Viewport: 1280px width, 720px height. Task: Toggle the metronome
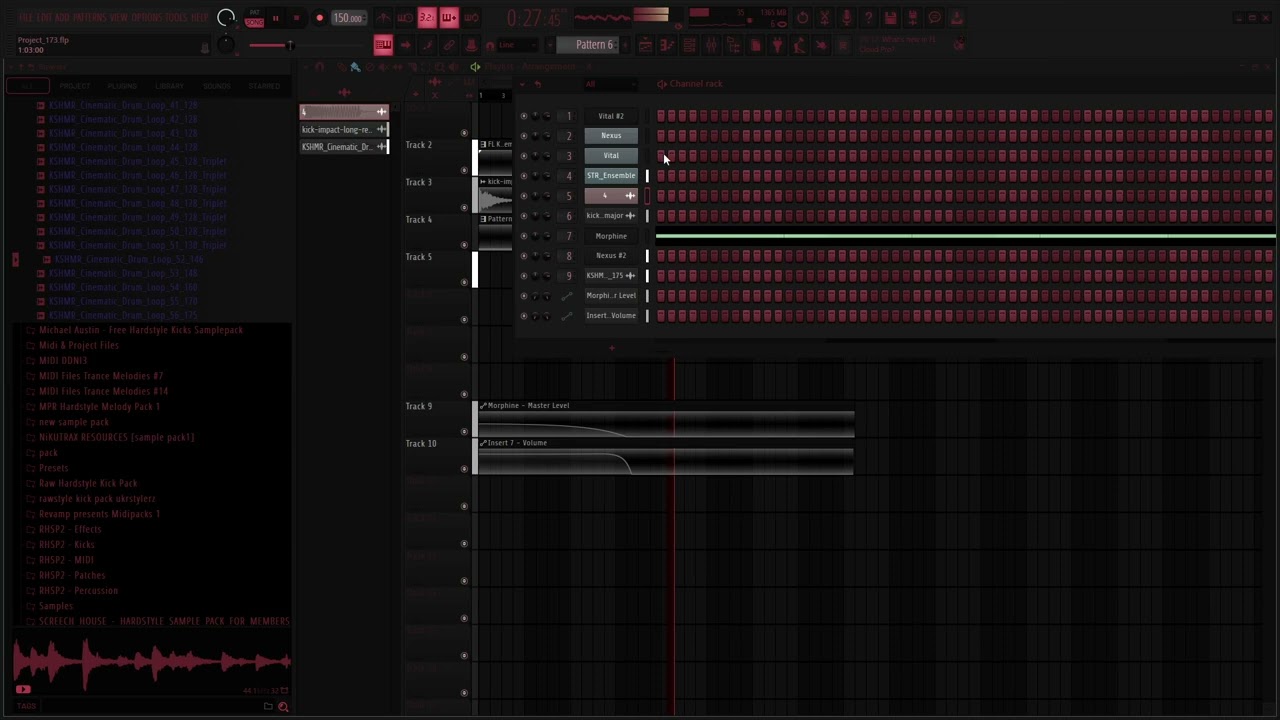point(383,18)
